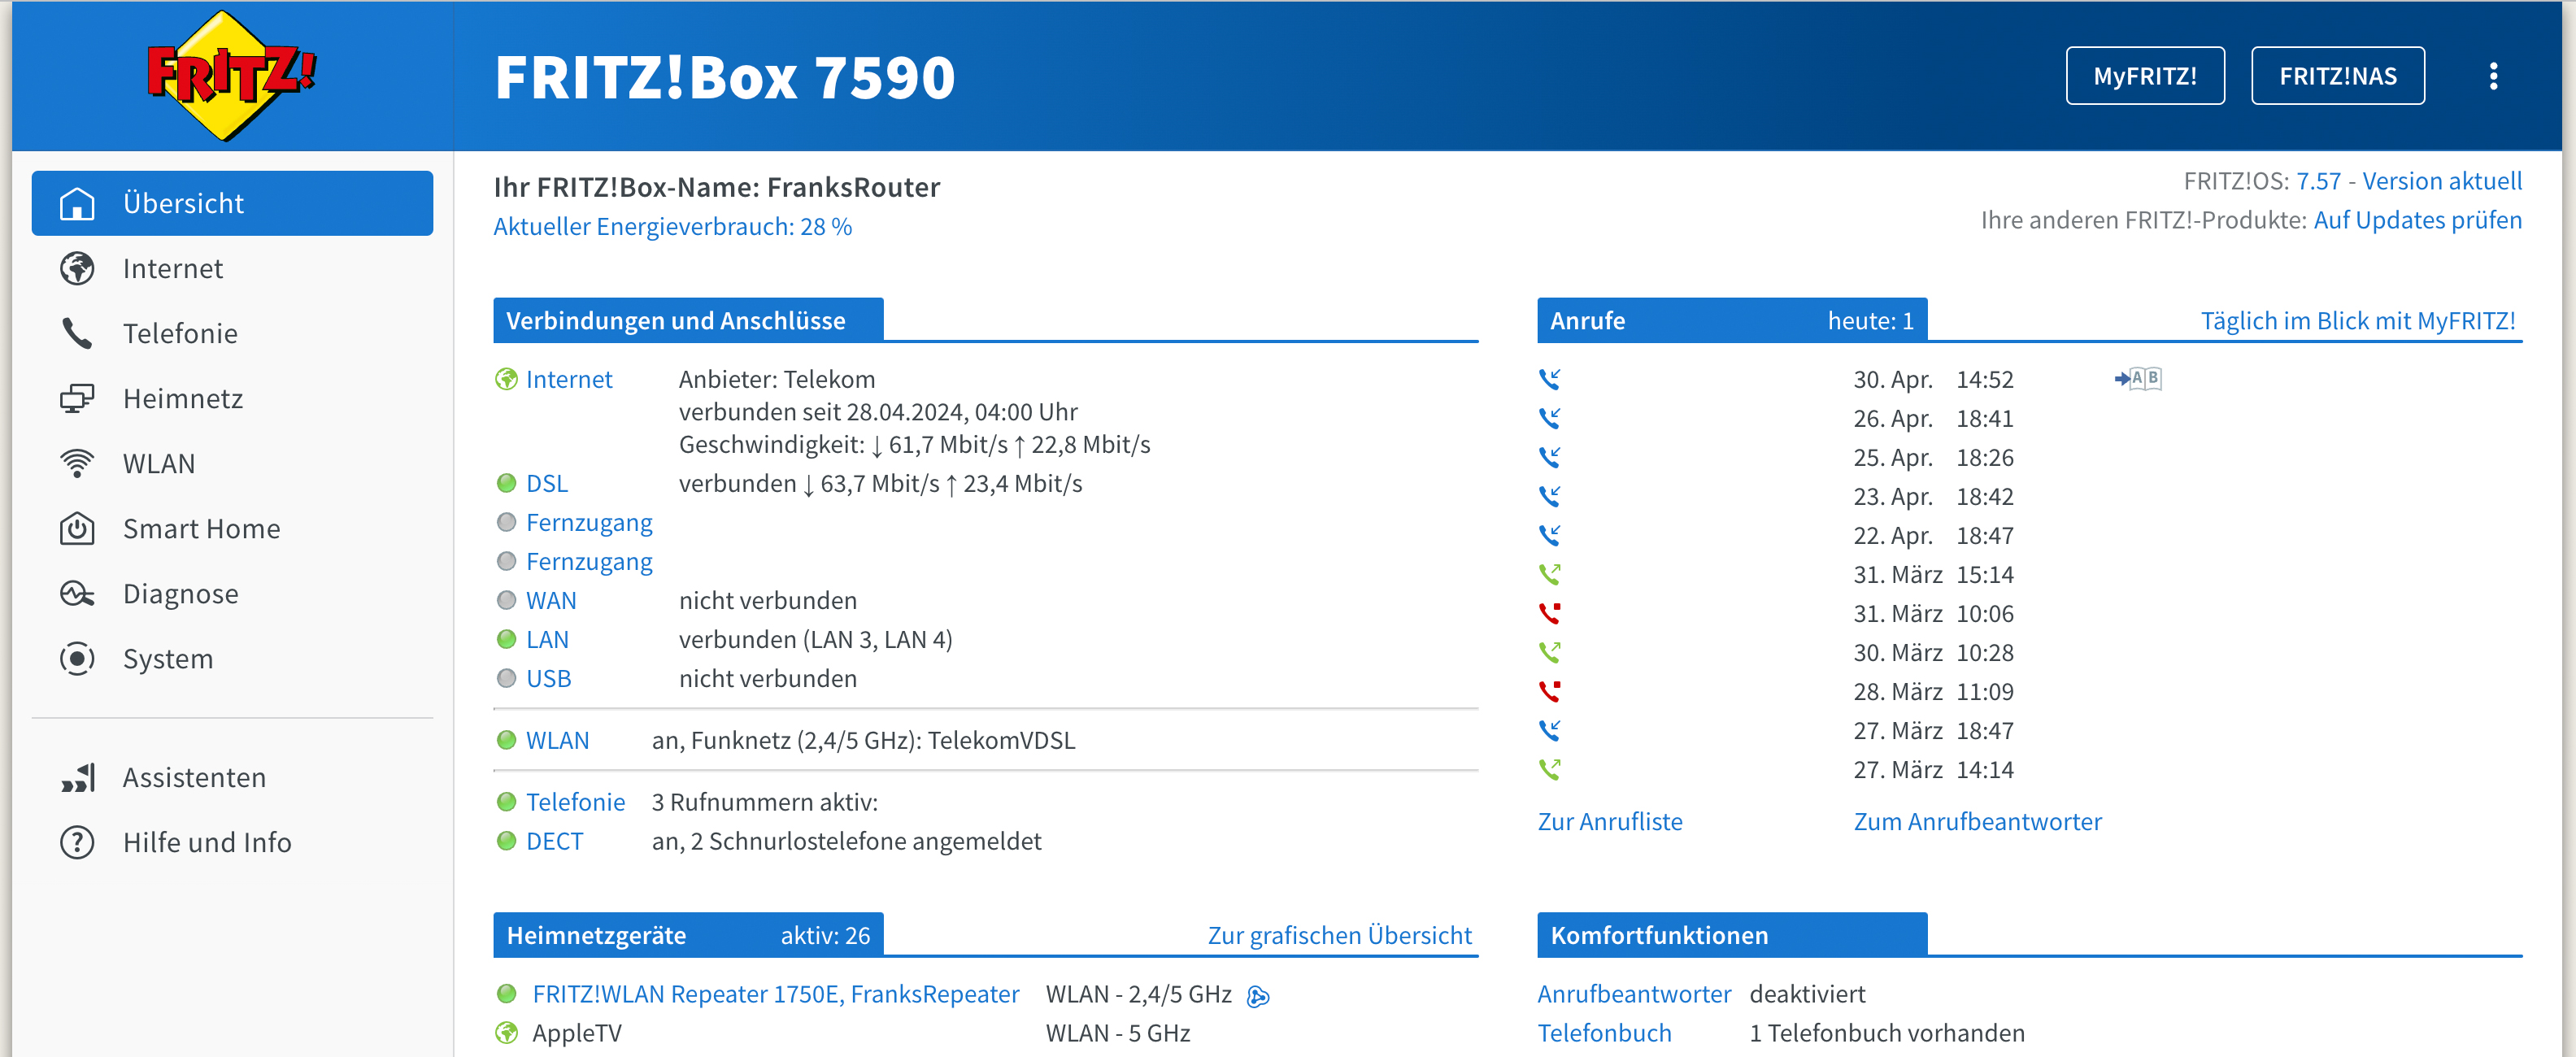Viewport: 2576px width, 1057px height.
Task: Open Zur grafischen Übersicht link
Action: pos(1339,935)
